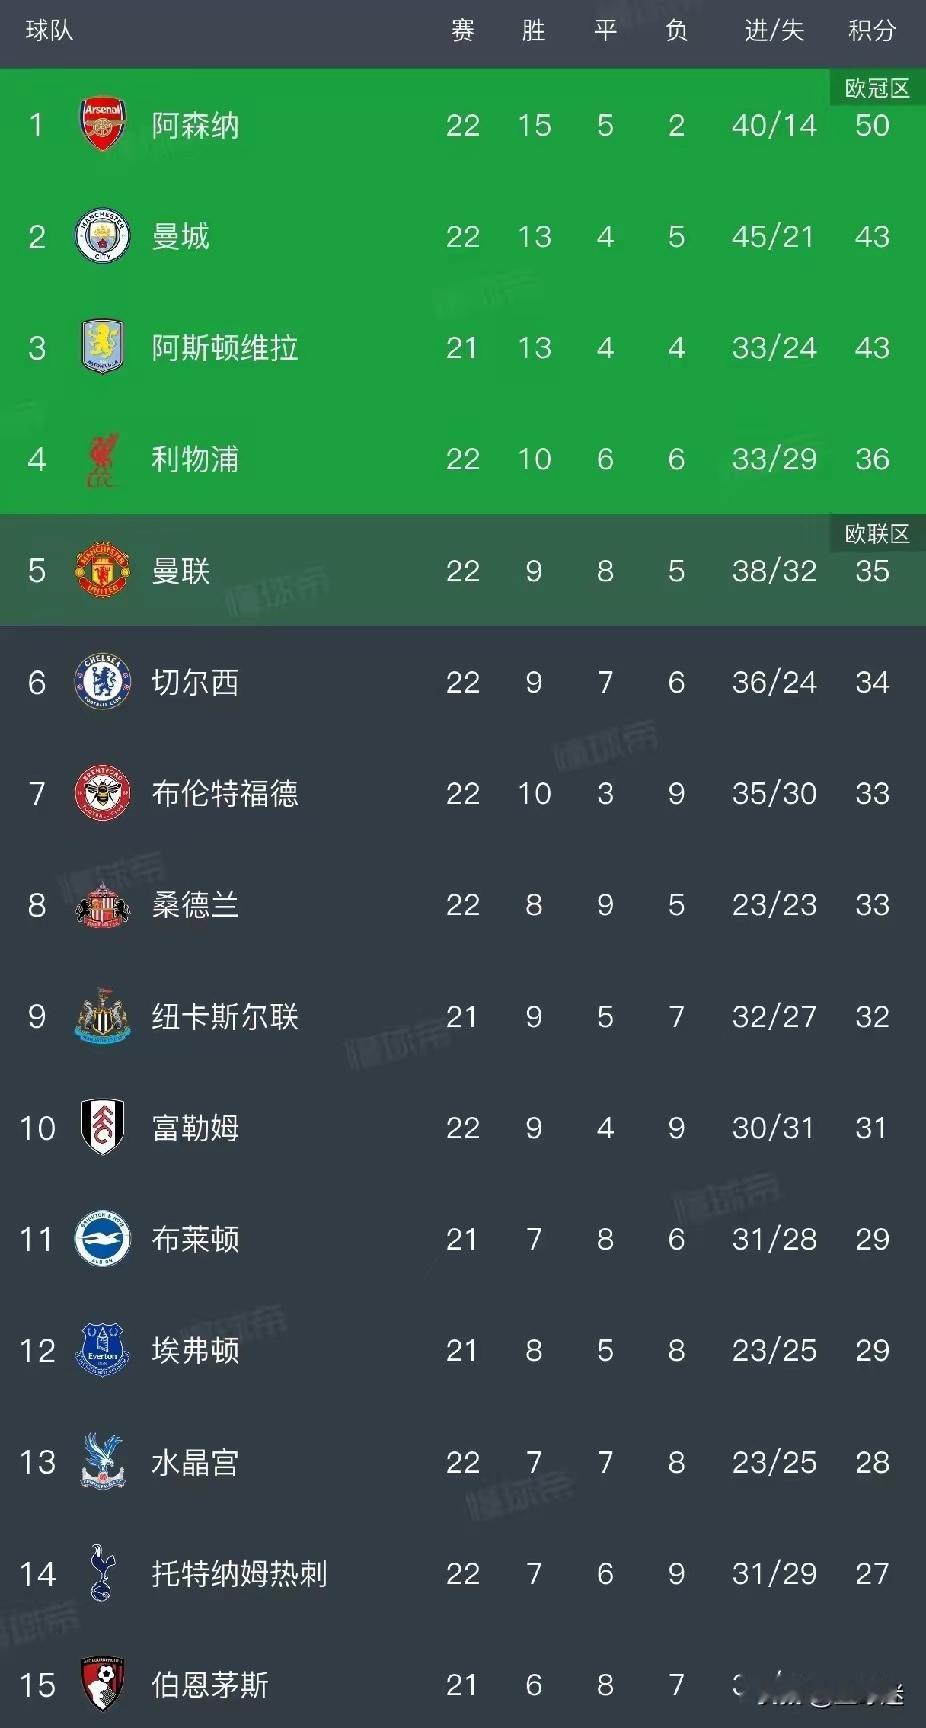The image size is (926, 1728).
Task: Tap the Tottenham cockerel logo
Action: pyautogui.click(x=103, y=1574)
